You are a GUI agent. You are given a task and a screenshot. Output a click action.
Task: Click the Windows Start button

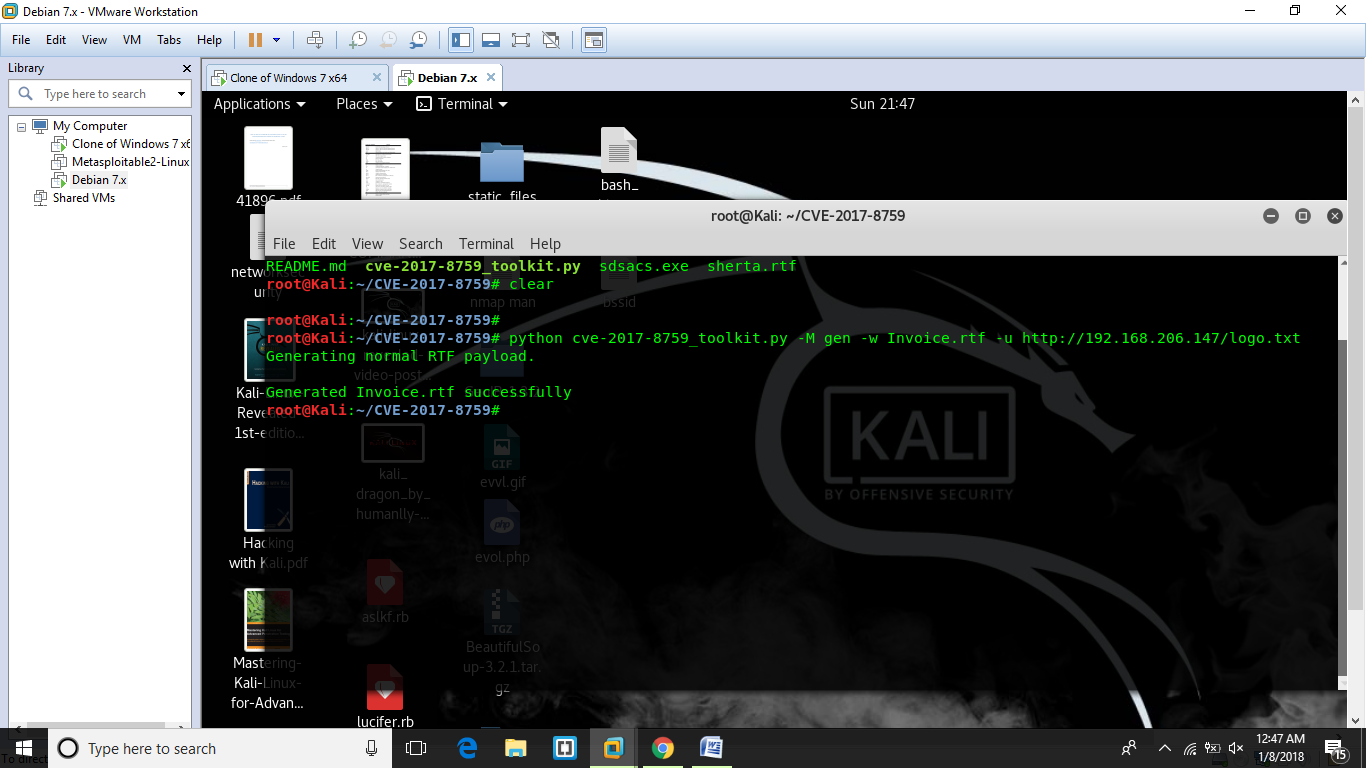click(23, 748)
